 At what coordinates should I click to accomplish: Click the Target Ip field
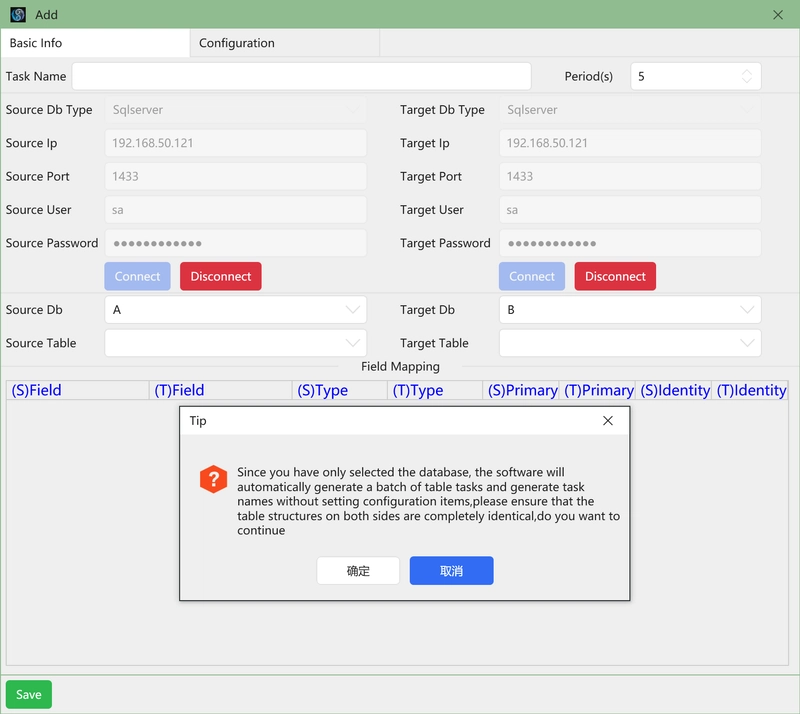630,143
